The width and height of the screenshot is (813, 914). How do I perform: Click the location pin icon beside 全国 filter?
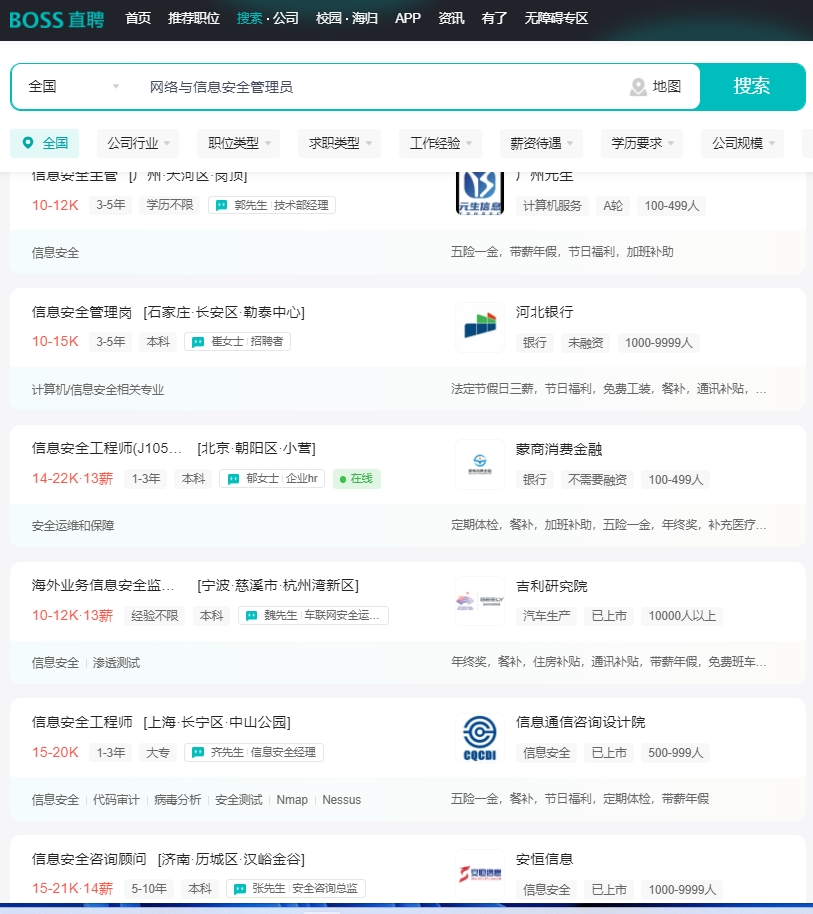point(27,143)
